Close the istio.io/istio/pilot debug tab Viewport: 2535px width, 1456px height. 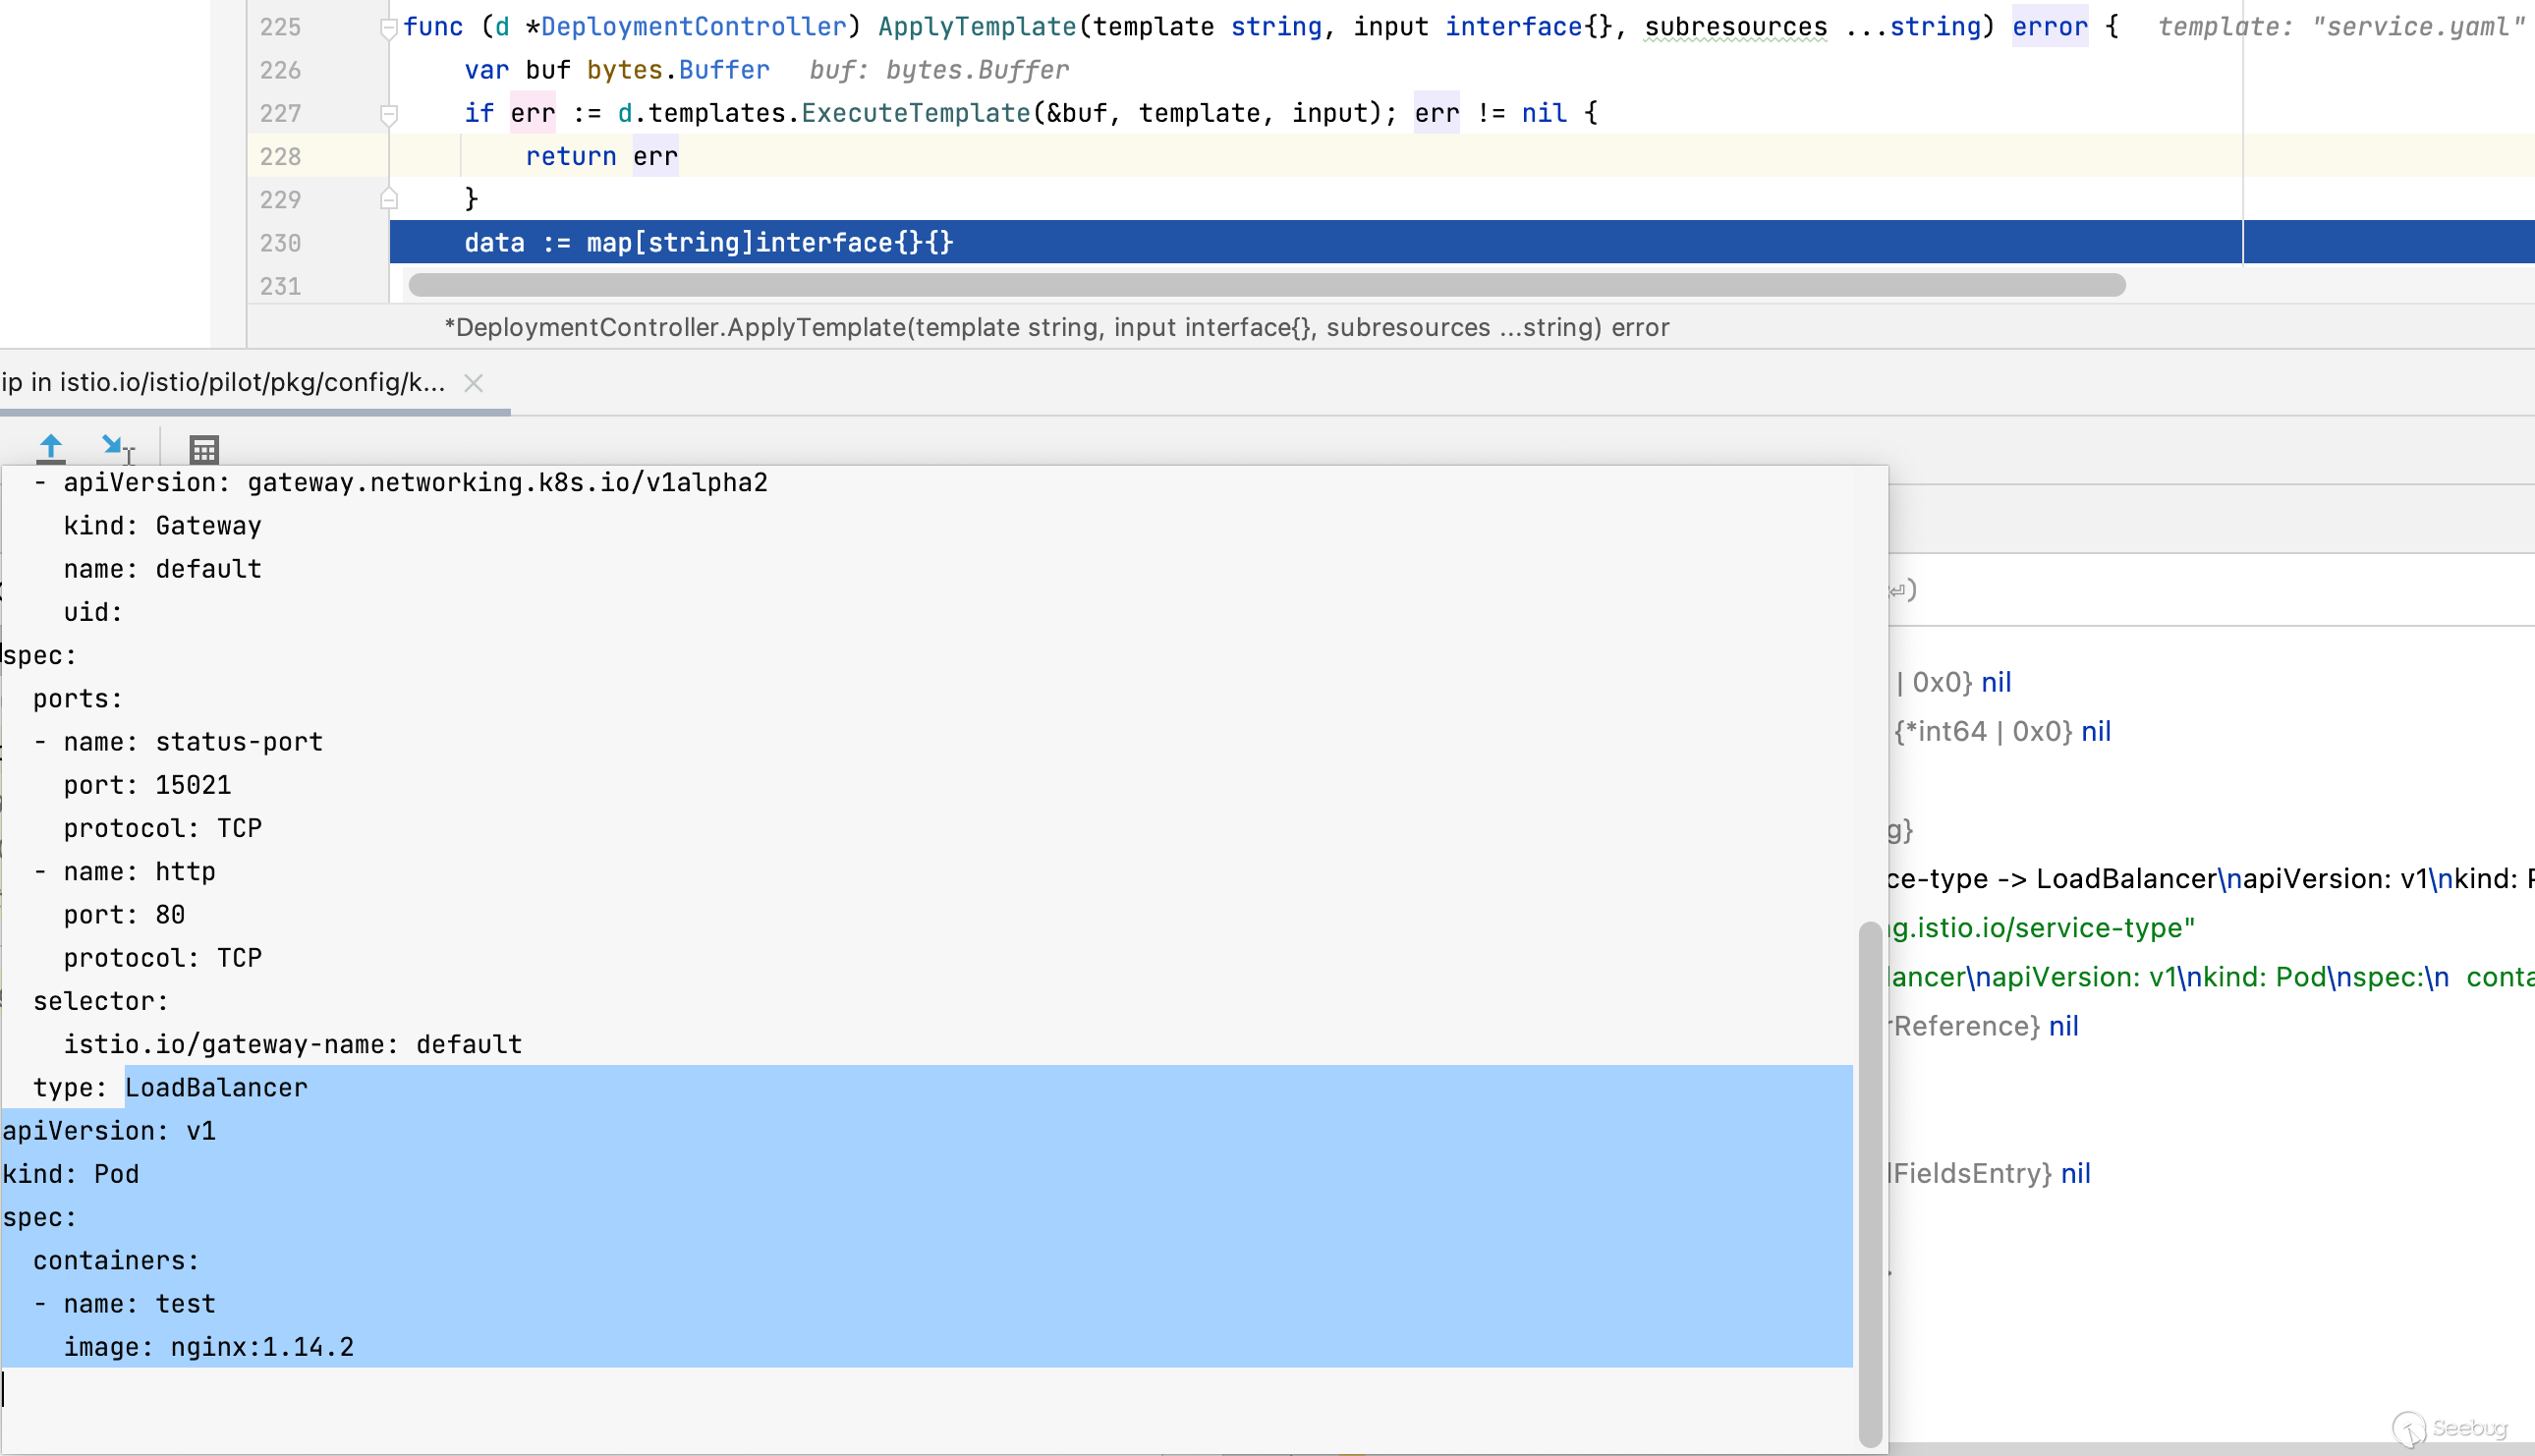point(474,383)
